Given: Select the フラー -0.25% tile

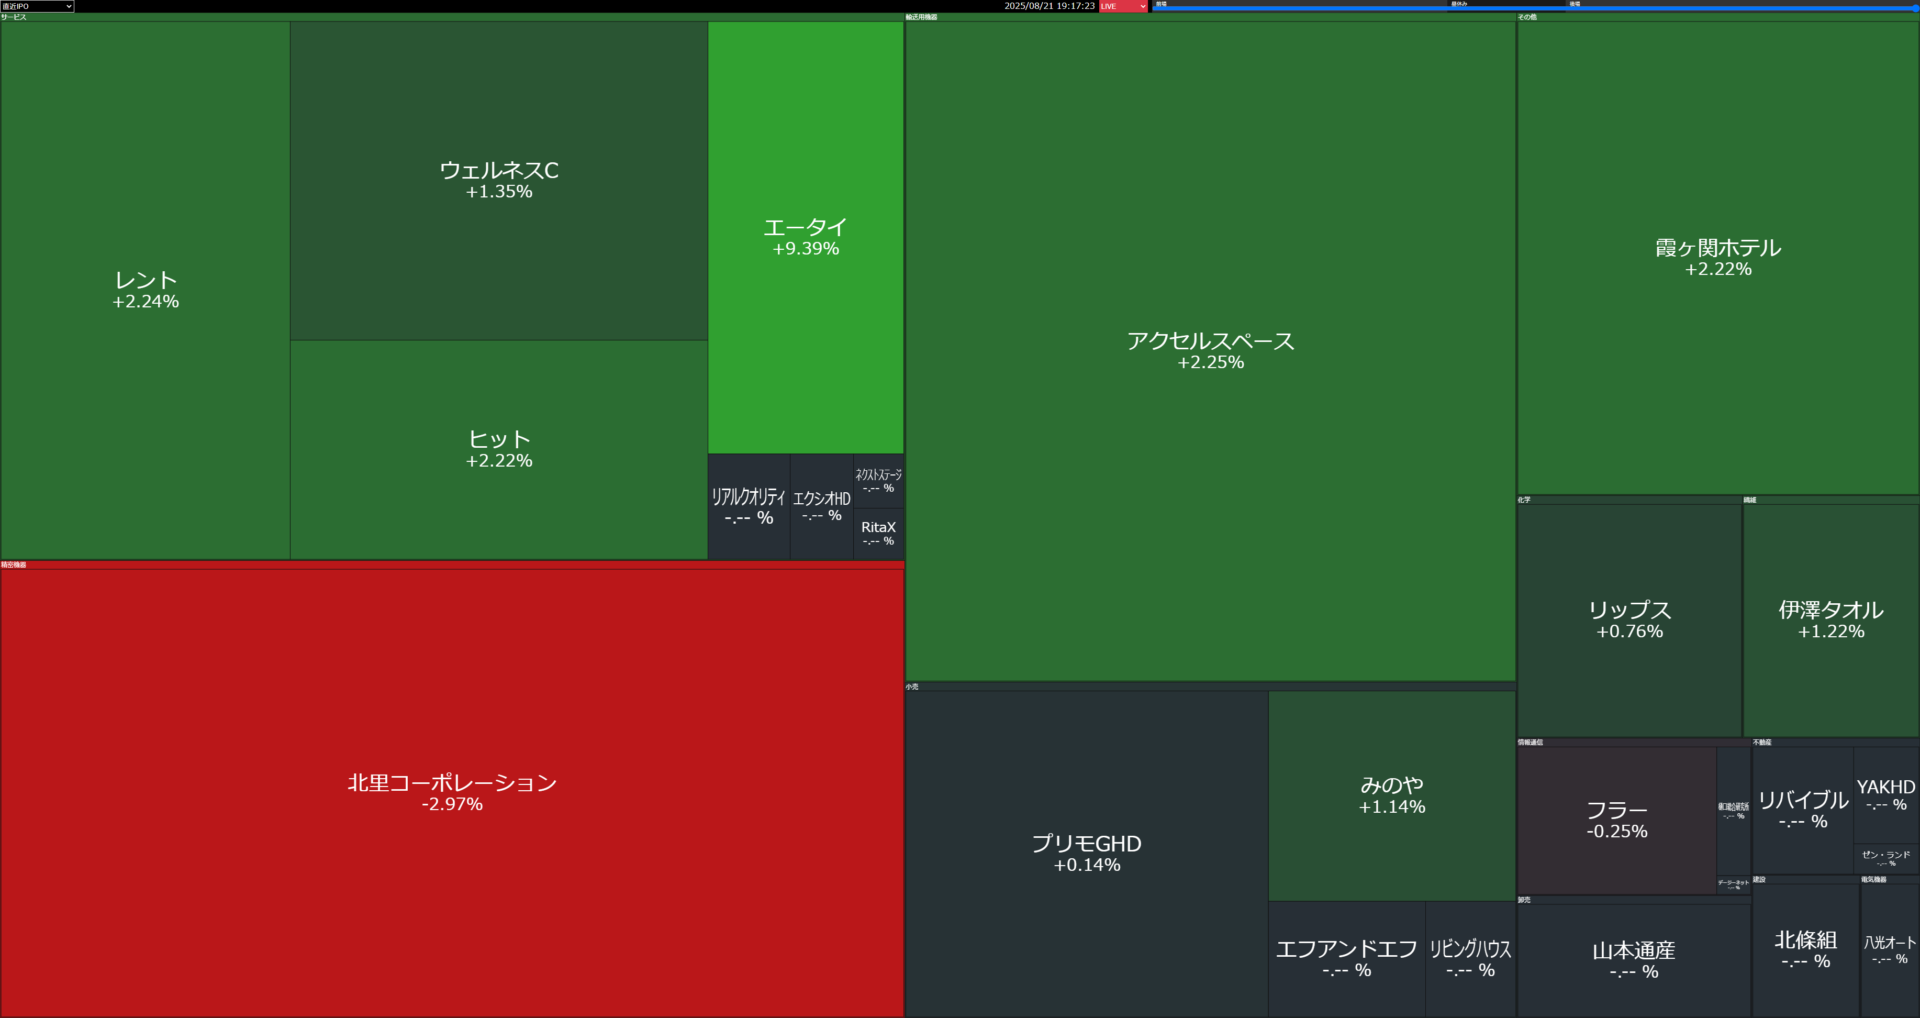Looking at the screenshot, I should click(1617, 820).
